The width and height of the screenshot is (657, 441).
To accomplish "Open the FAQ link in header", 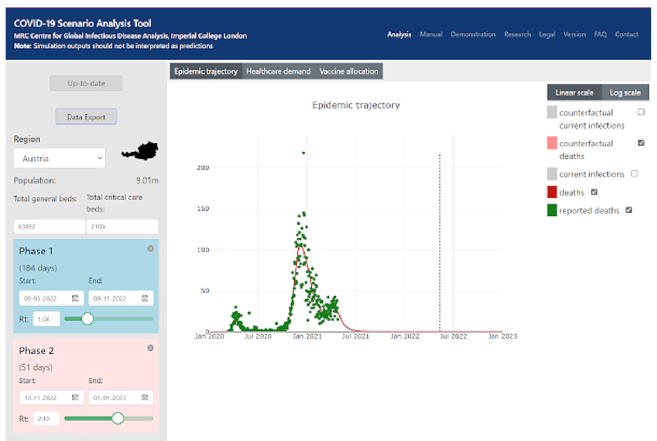I will point(600,34).
